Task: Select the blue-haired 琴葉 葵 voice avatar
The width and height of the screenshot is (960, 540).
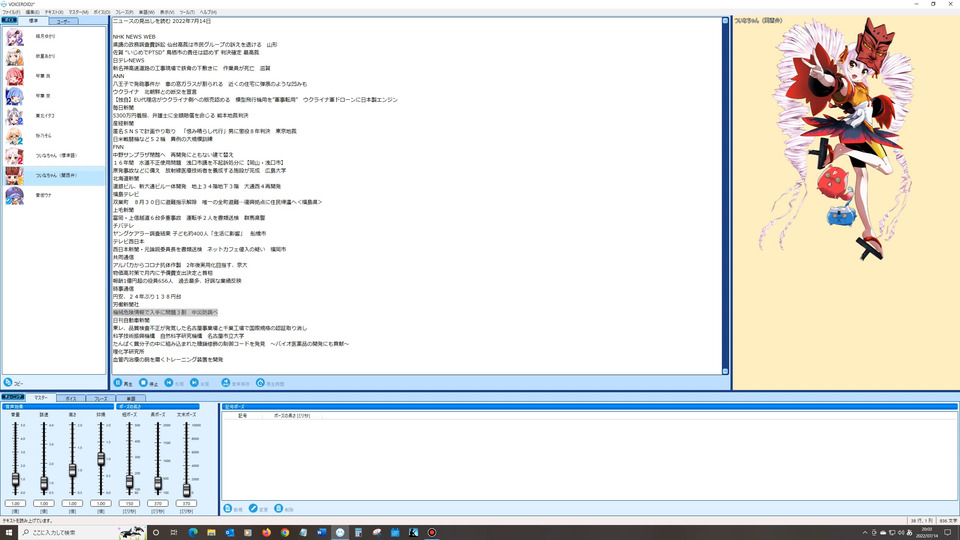Action: 14,96
